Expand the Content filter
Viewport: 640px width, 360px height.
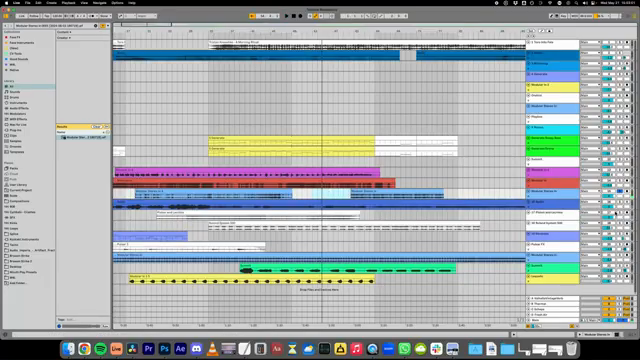pos(64,32)
